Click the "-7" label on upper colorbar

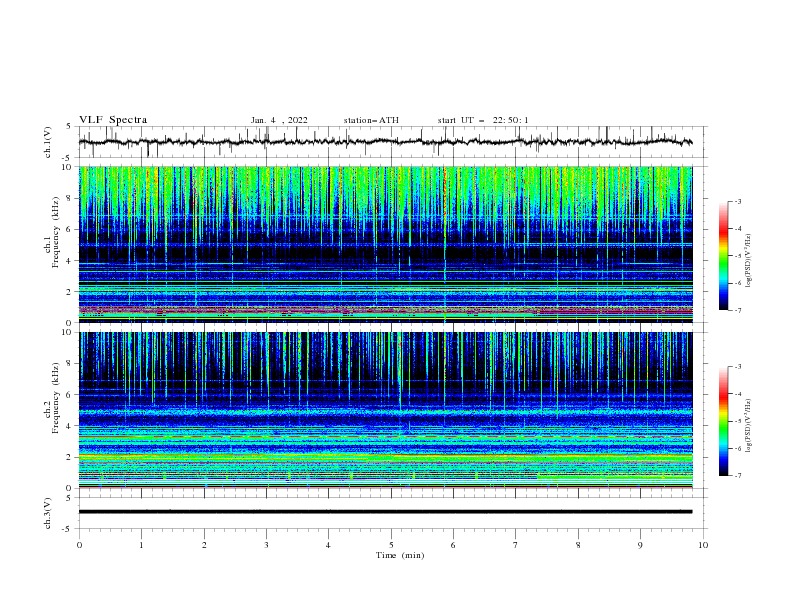click(737, 310)
